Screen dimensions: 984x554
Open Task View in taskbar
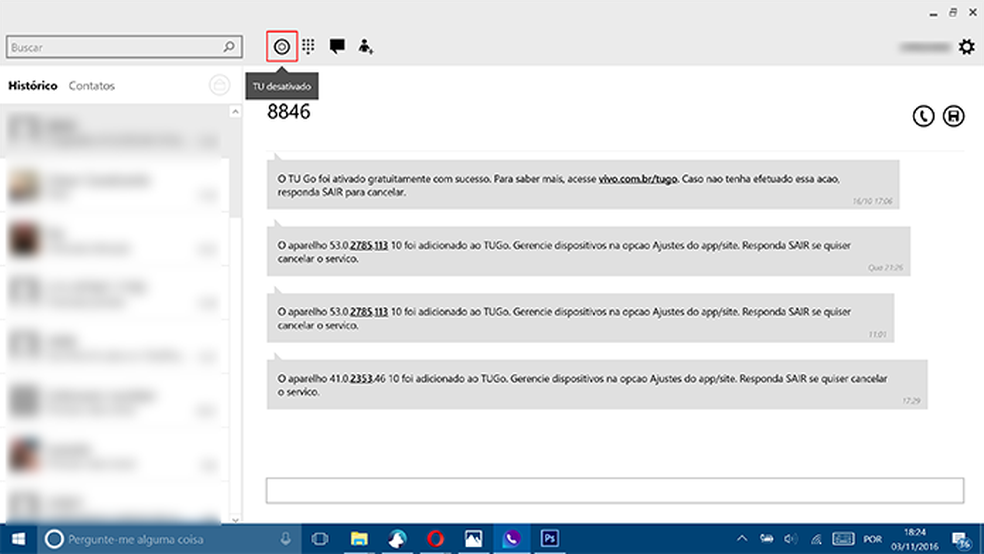pos(320,539)
